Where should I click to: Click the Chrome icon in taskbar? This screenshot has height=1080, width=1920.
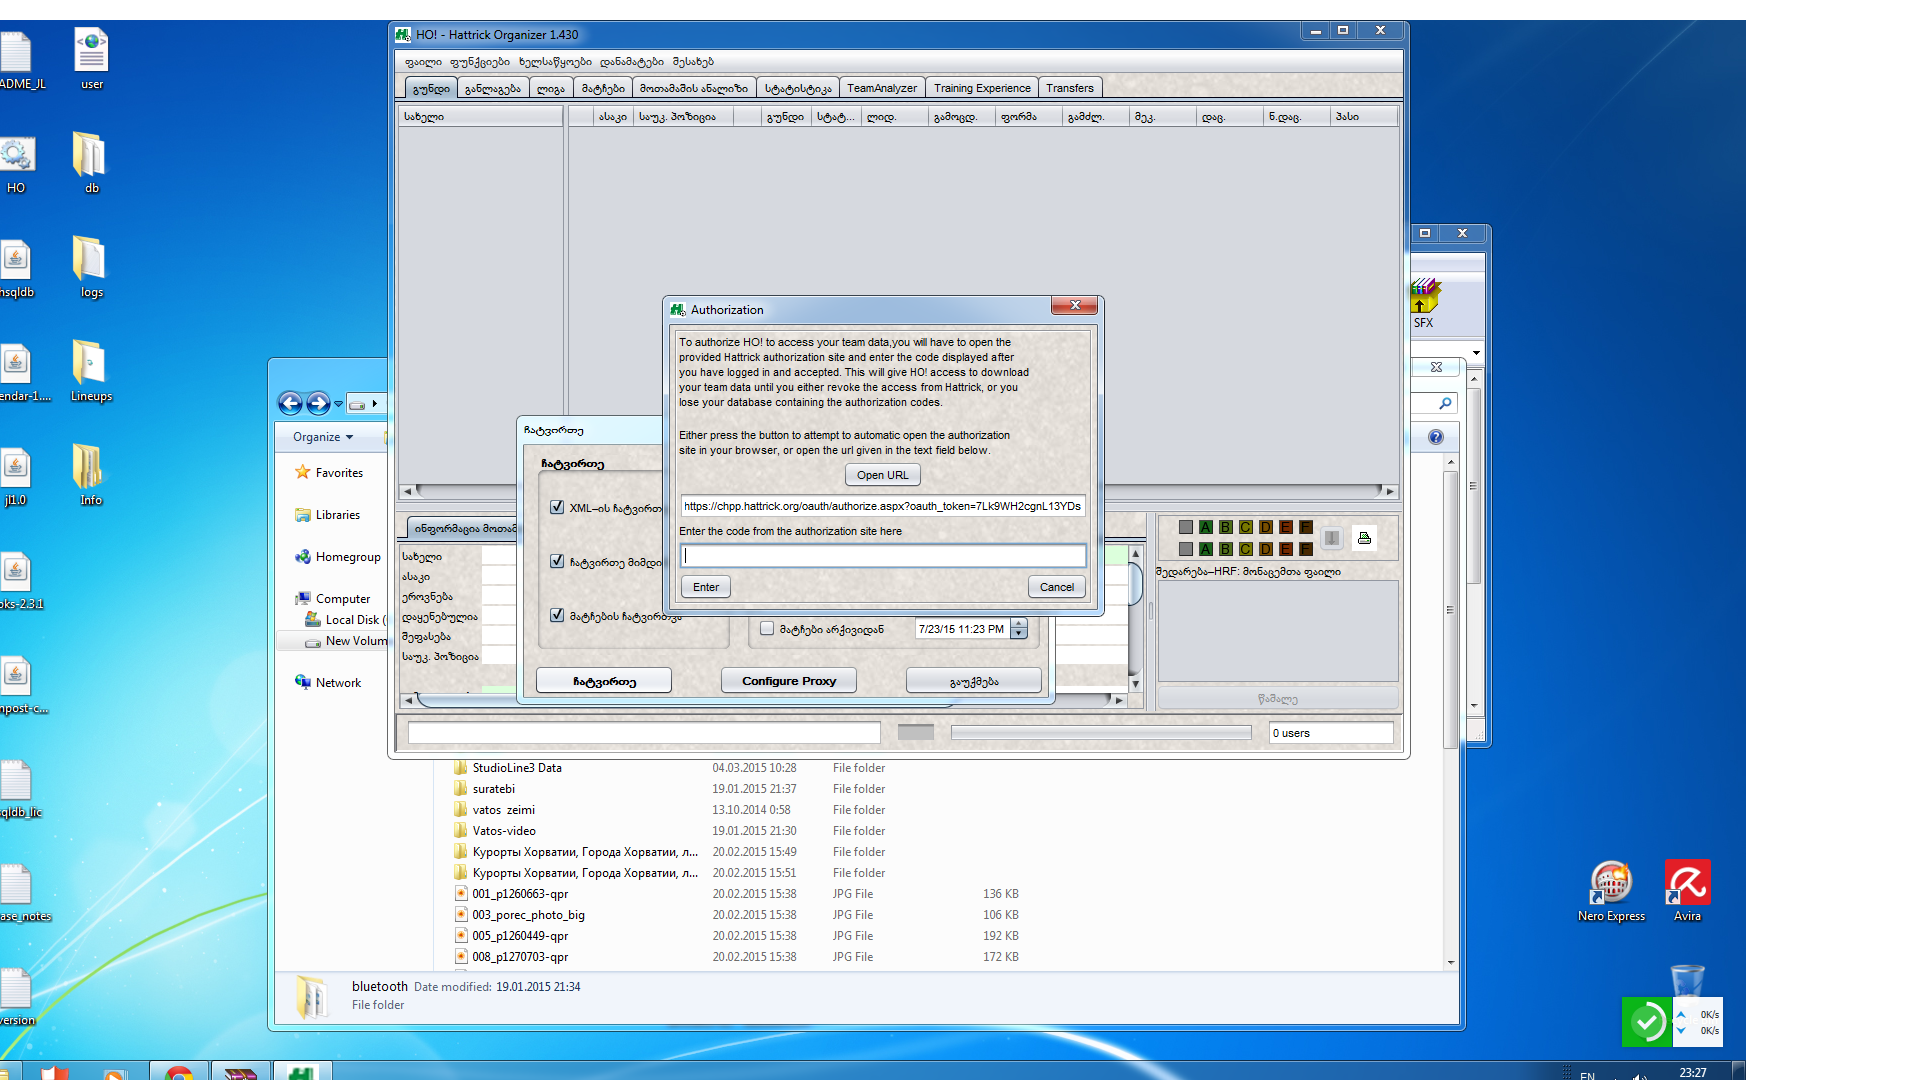pyautogui.click(x=179, y=1072)
